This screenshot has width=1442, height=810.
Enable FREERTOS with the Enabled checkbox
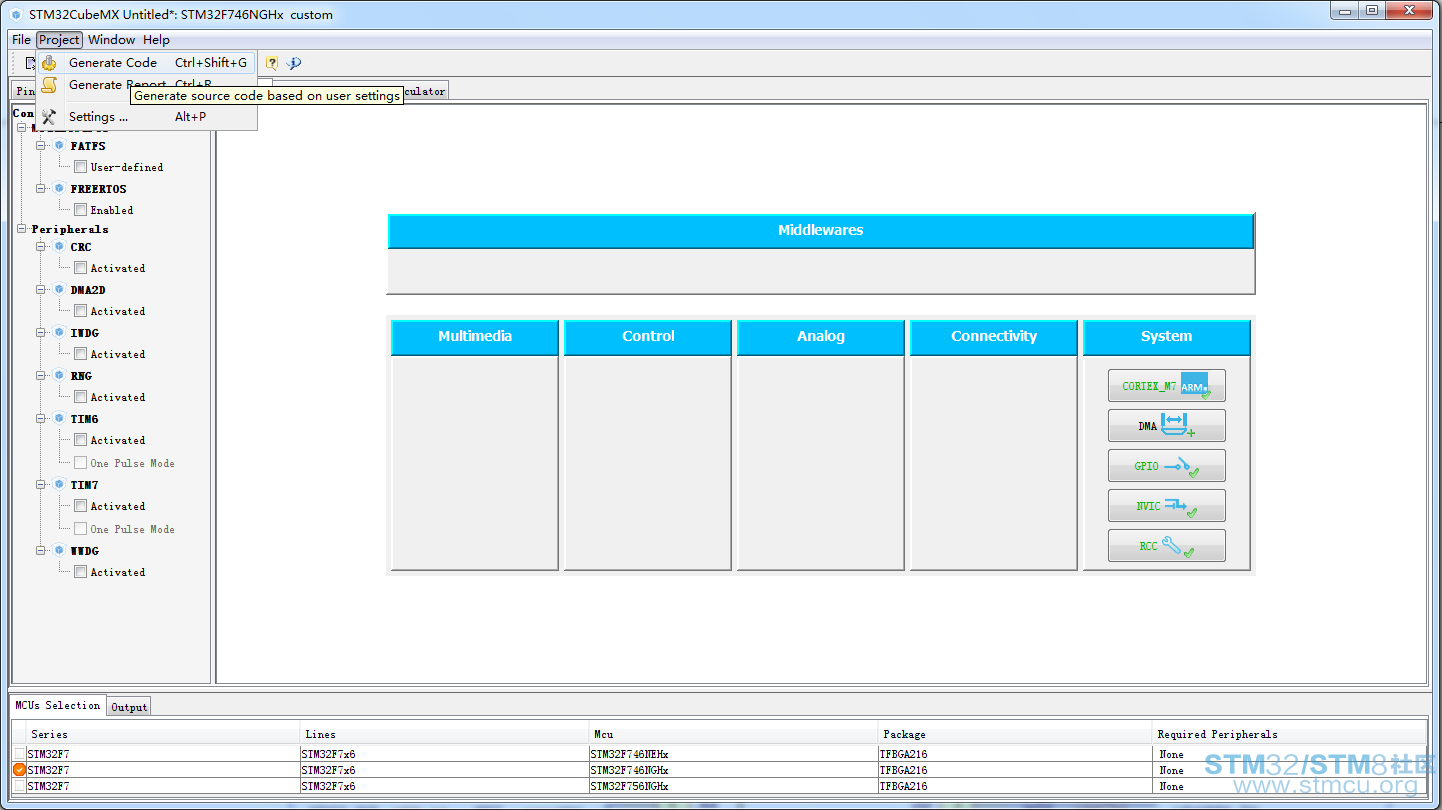[x=80, y=210]
